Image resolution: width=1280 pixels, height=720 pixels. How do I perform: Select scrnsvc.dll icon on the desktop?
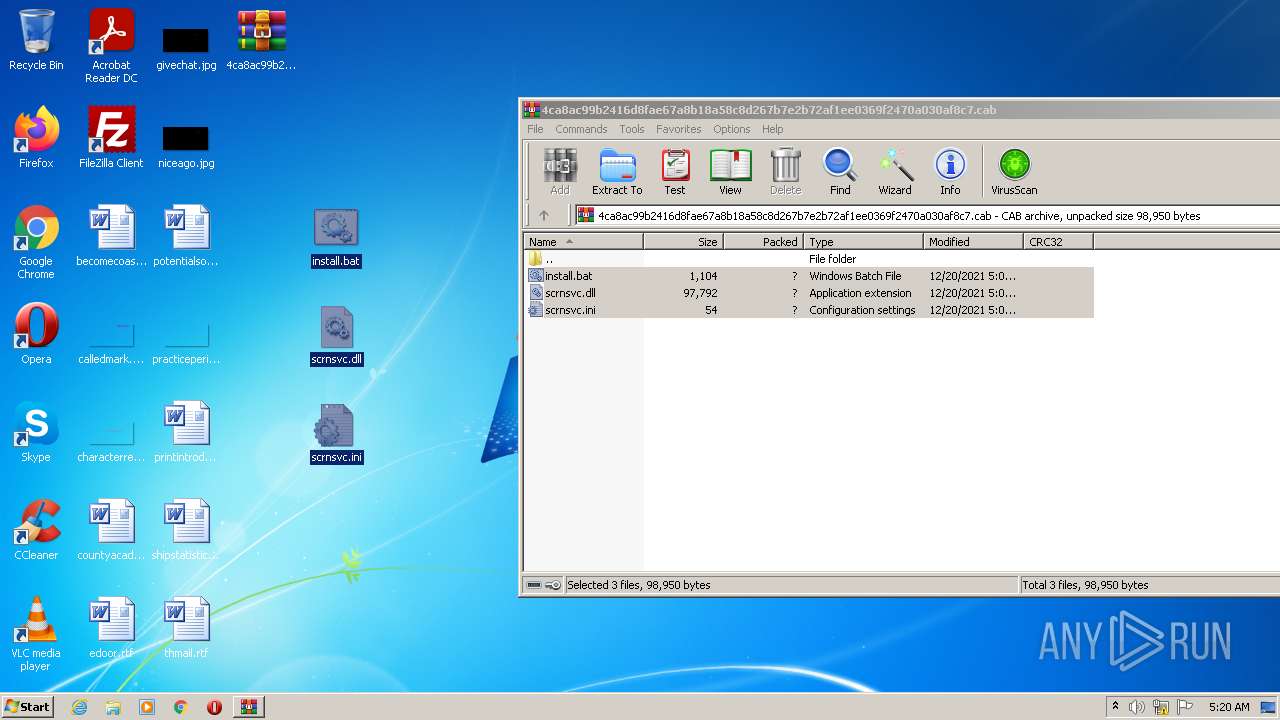336,336
